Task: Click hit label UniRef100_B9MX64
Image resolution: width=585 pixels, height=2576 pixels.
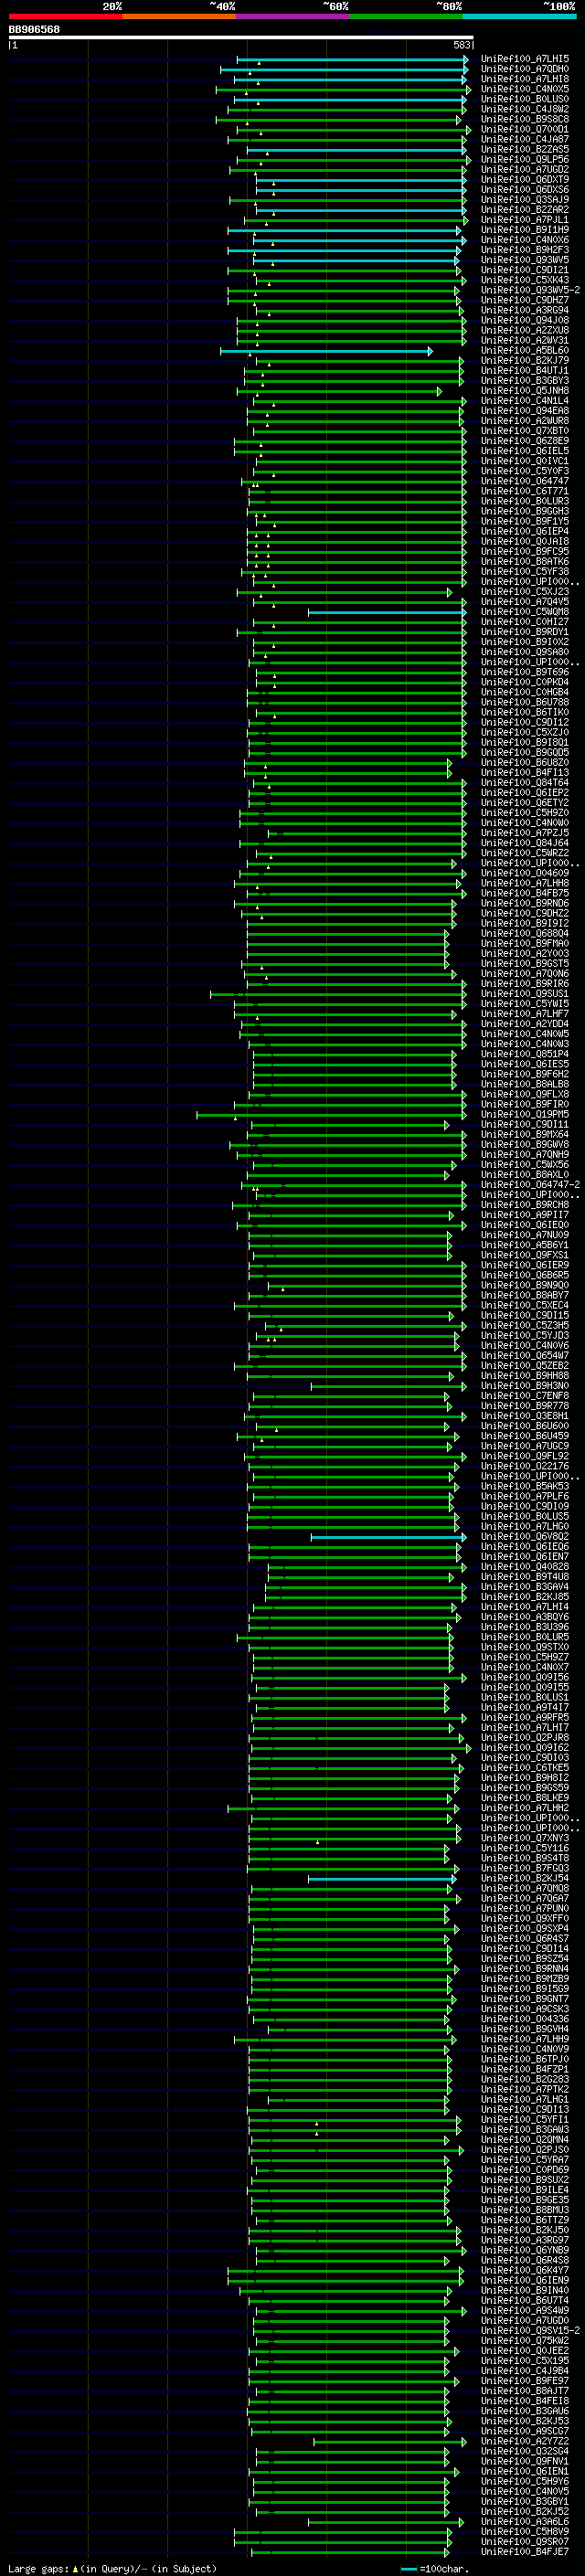Action: [x=525, y=1134]
